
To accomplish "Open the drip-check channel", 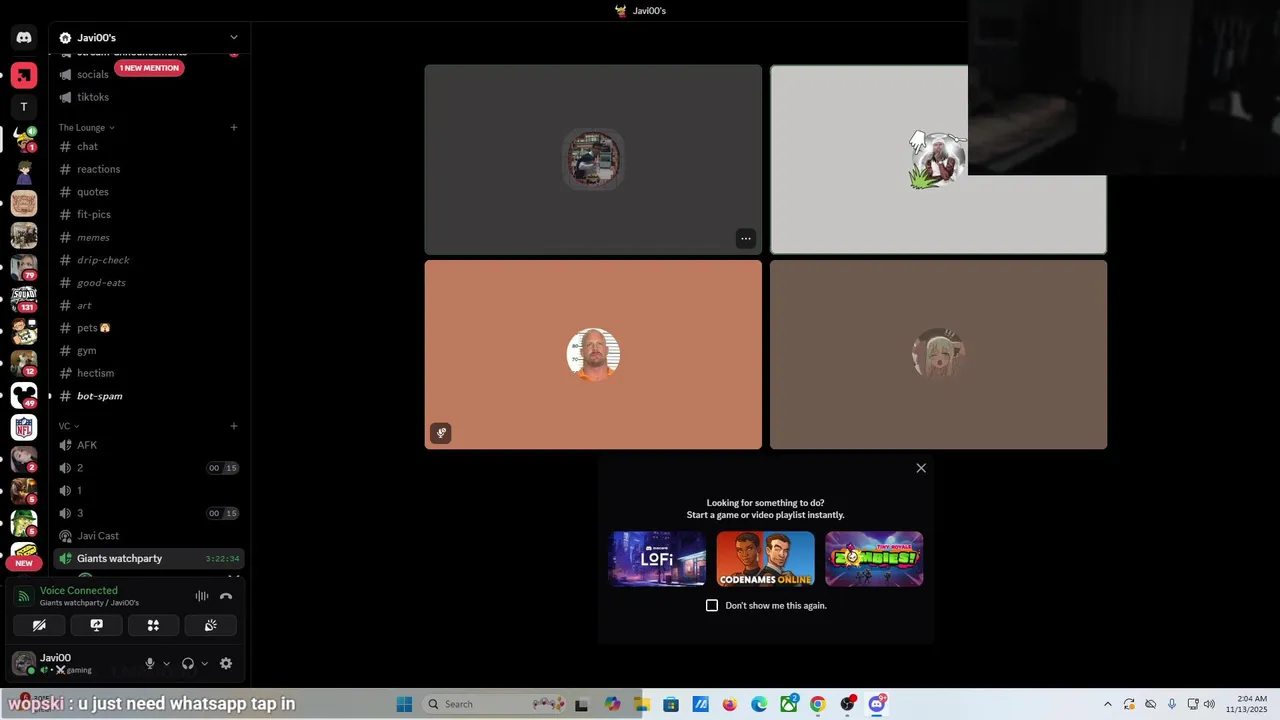I will pos(149,260).
